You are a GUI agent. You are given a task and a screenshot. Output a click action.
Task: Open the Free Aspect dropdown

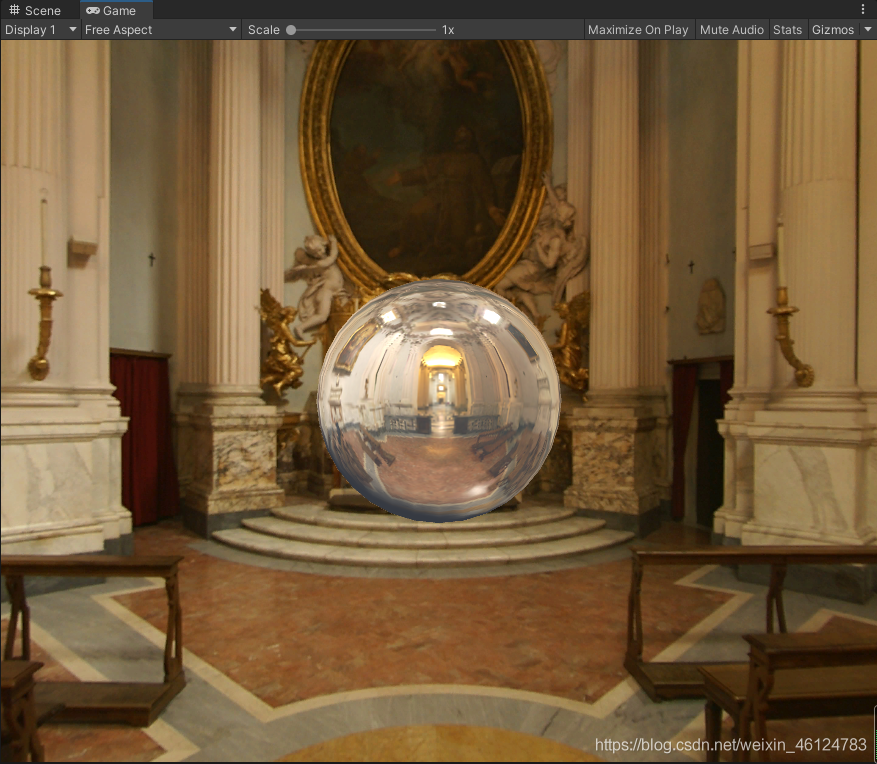point(161,30)
